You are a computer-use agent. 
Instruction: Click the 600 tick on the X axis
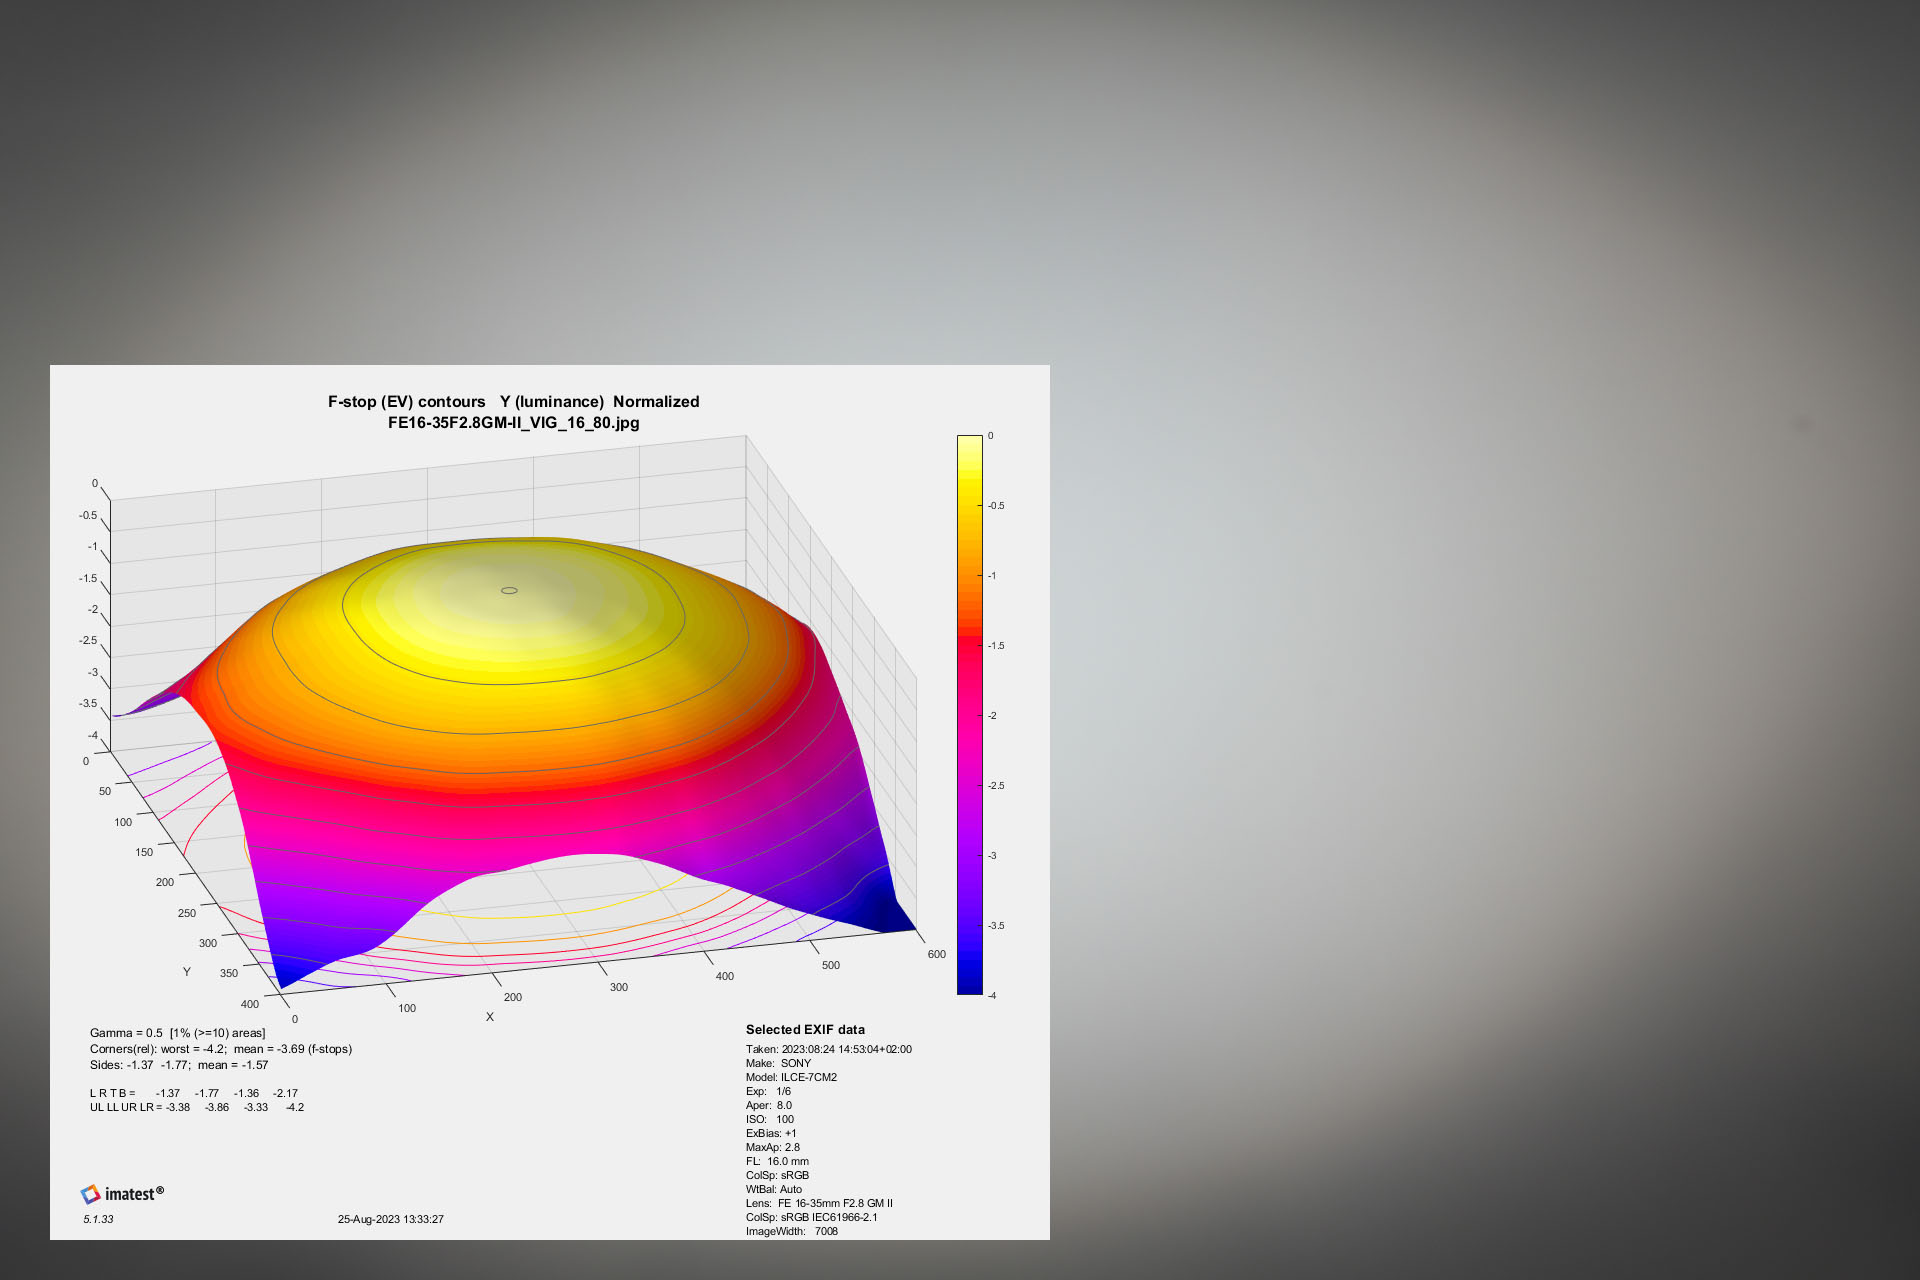[x=936, y=954]
